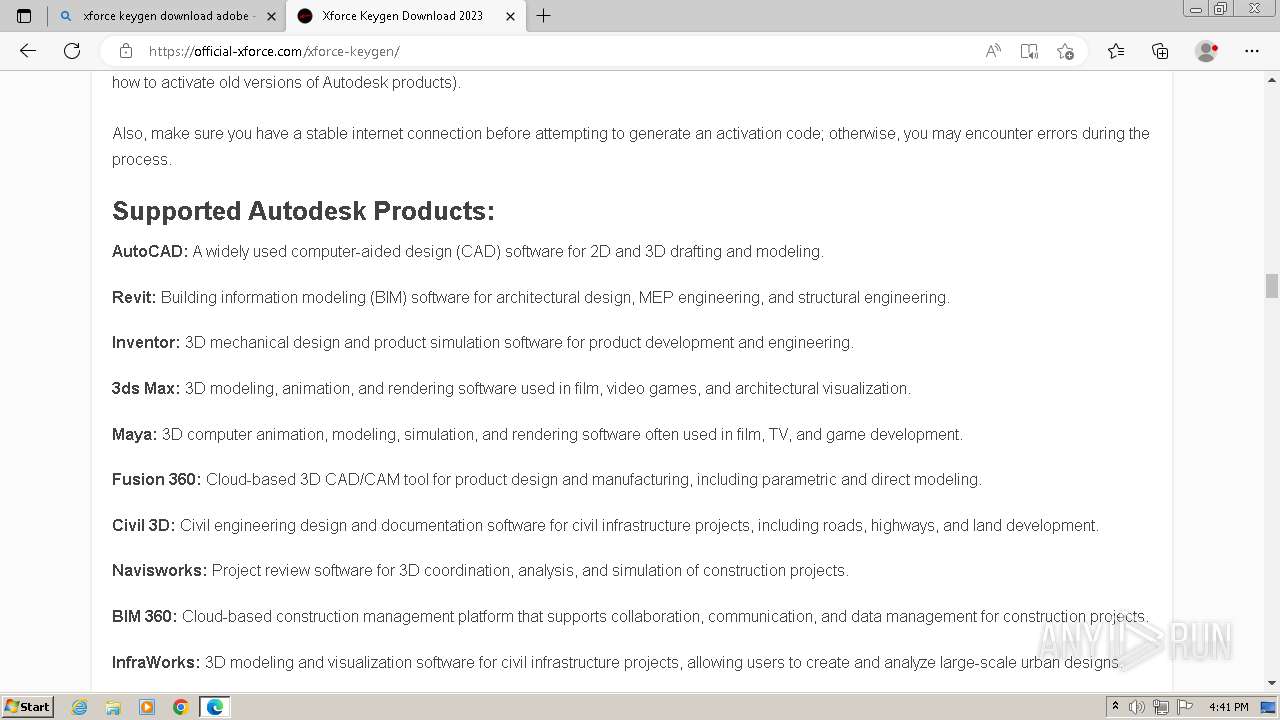The image size is (1280, 720).
Task: Open the Settings and more menu
Action: [x=1252, y=51]
